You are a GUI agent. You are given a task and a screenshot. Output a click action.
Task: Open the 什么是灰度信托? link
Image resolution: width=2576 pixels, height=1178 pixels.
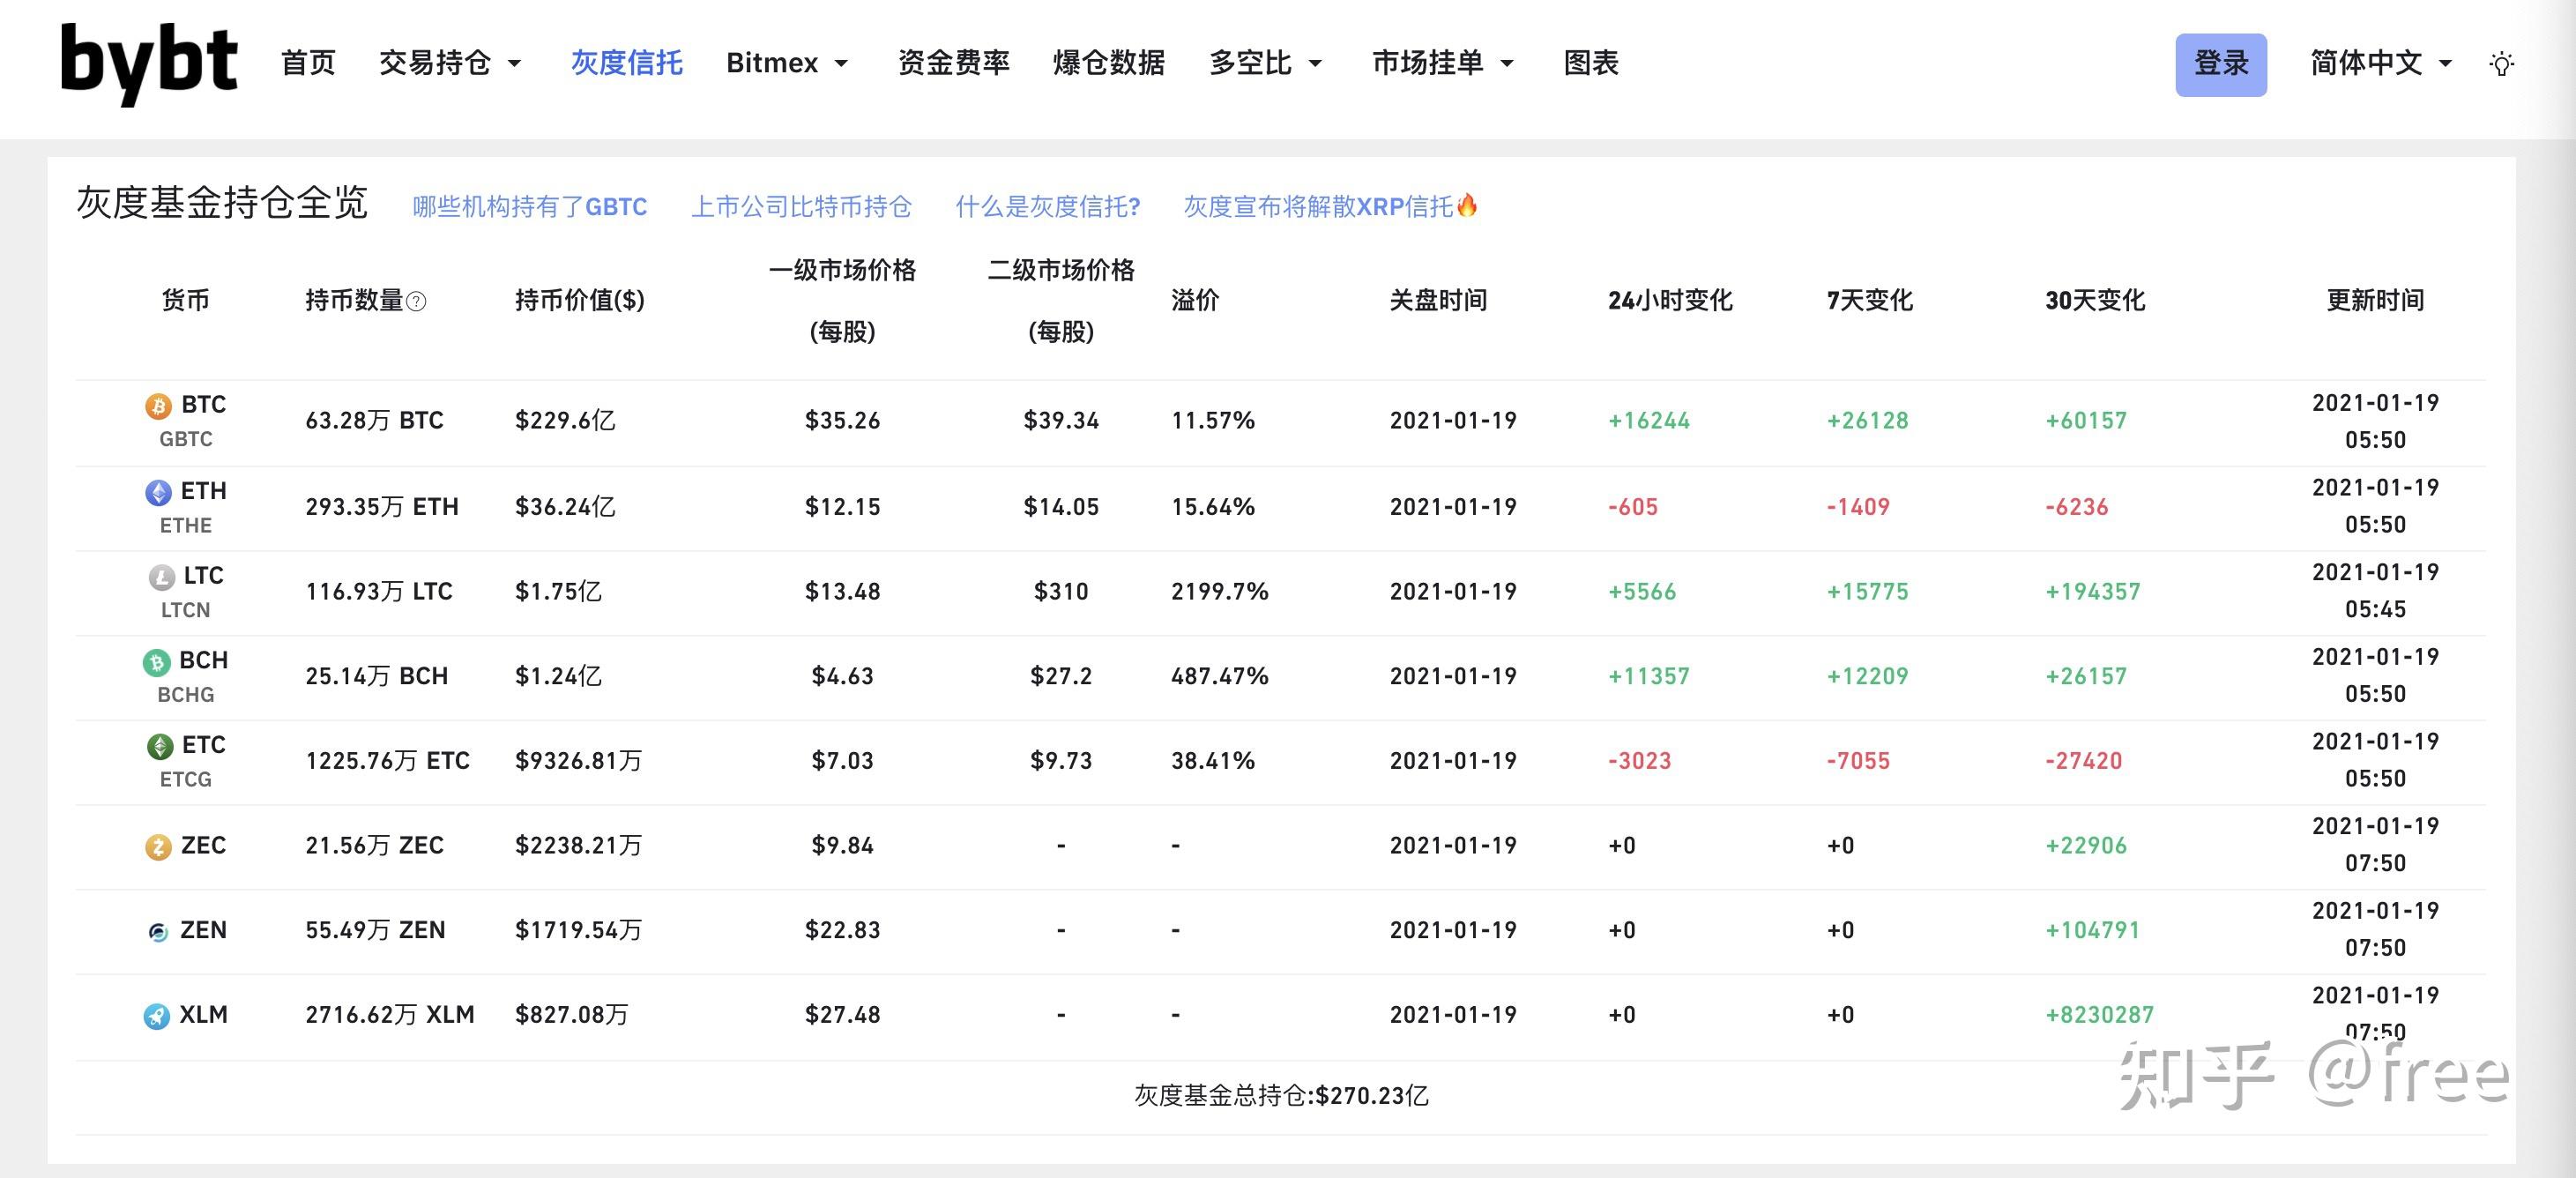click(1048, 207)
